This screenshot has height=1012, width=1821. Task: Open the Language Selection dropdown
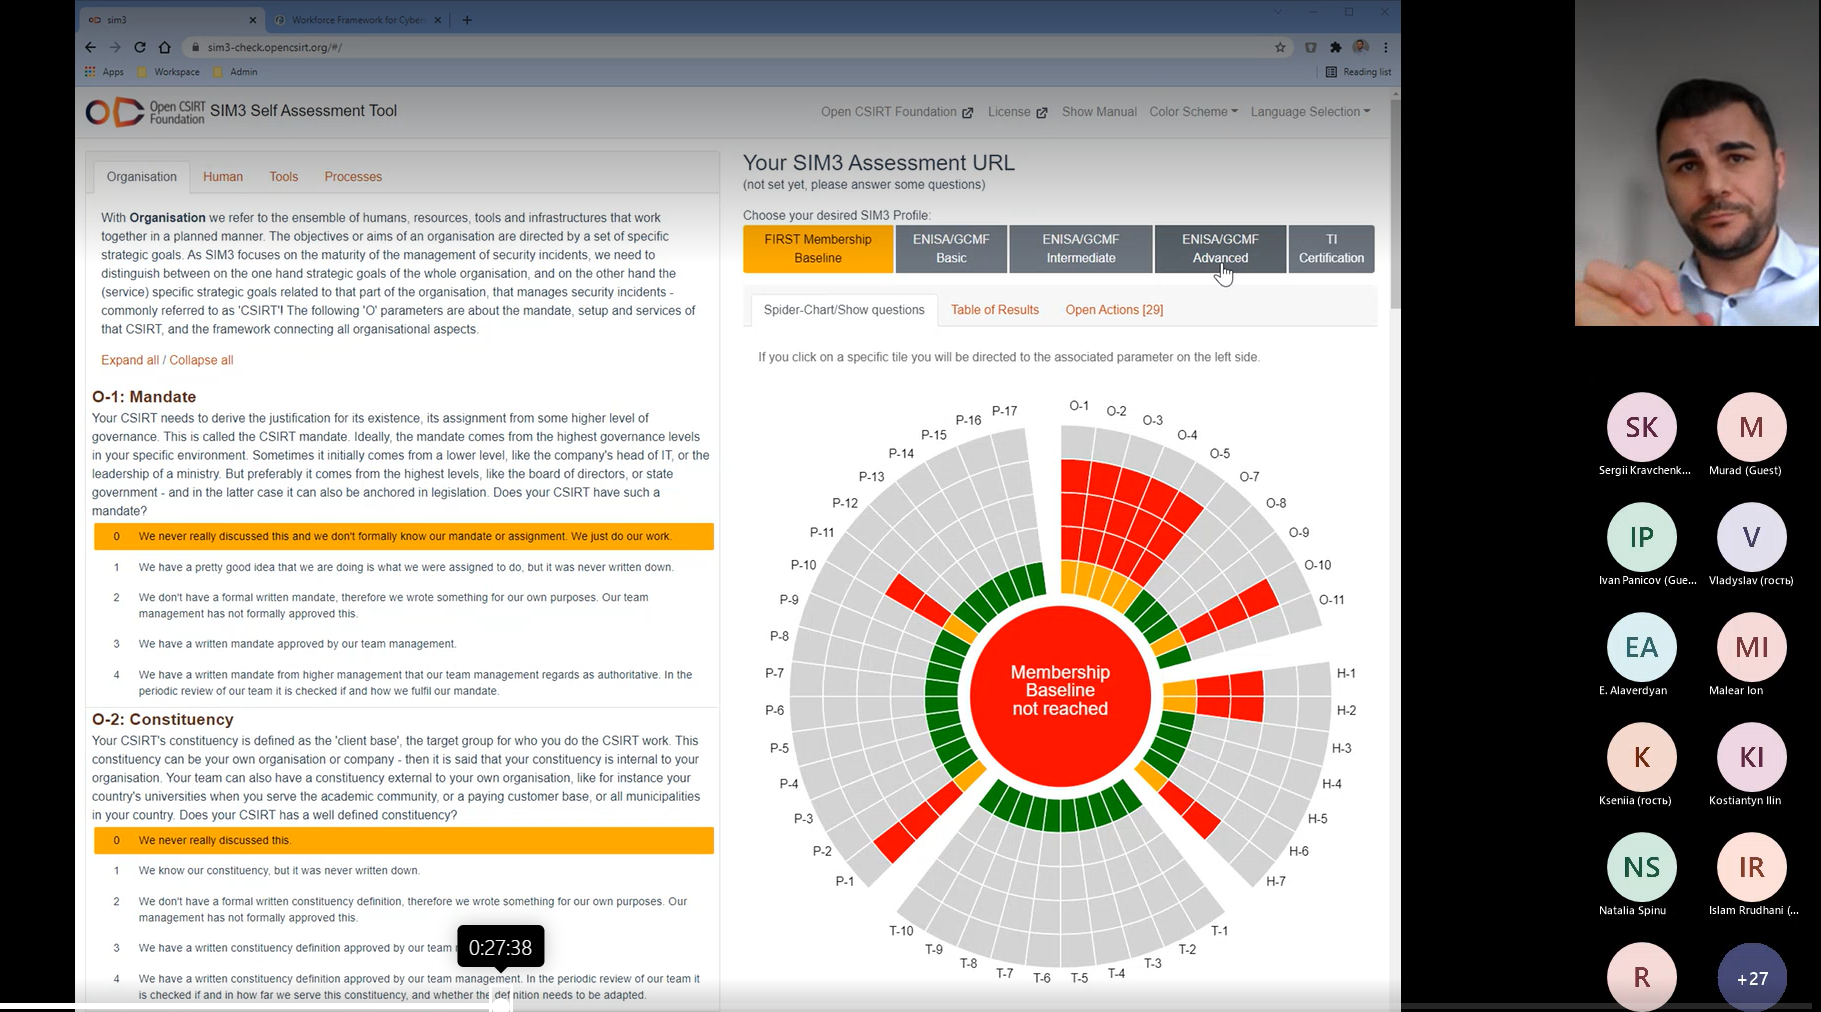(x=1310, y=112)
